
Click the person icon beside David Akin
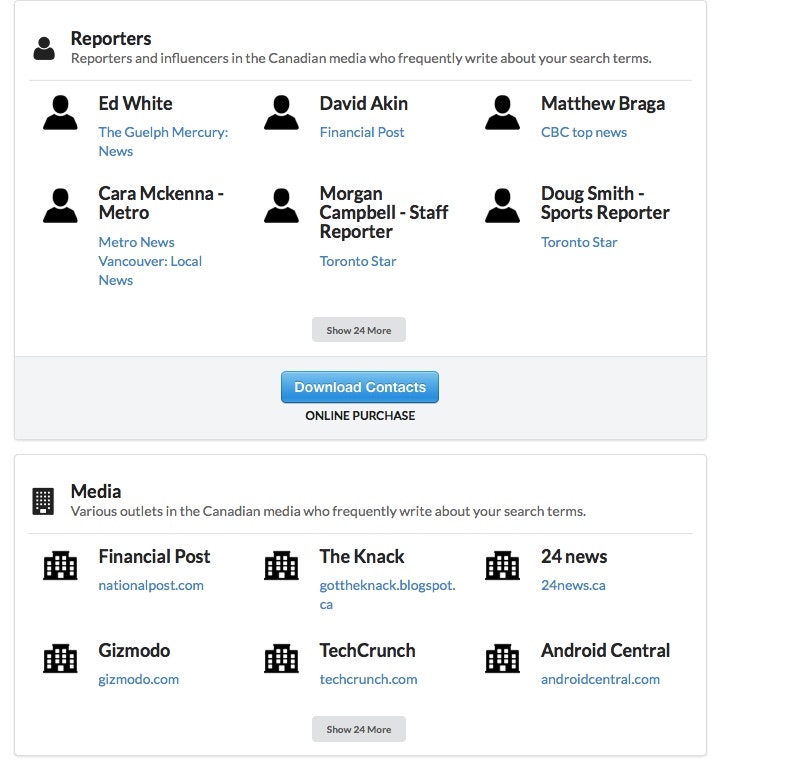(281, 113)
